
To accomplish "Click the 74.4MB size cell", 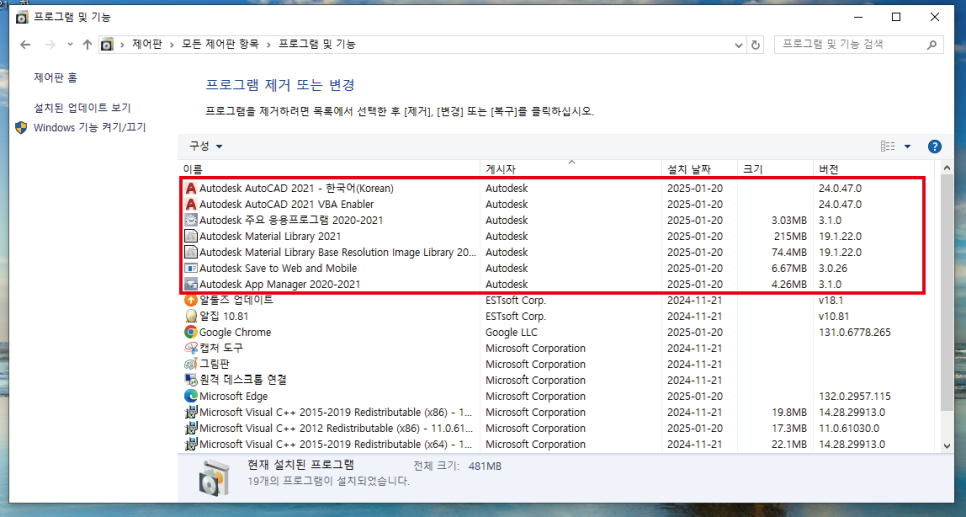I will tap(789, 252).
